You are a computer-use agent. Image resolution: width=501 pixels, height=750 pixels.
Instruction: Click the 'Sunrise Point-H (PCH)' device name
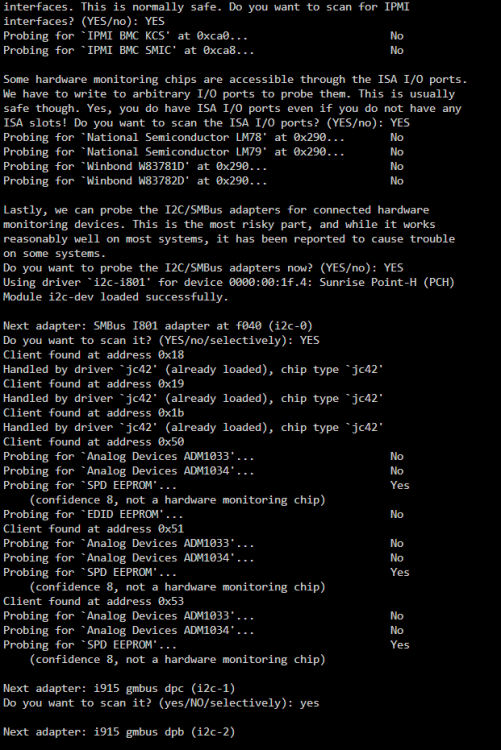(x=387, y=282)
